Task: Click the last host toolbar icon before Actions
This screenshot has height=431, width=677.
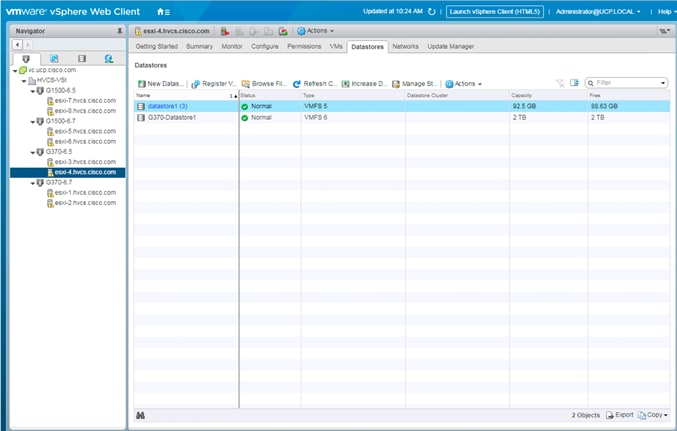Action: pos(283,31)
